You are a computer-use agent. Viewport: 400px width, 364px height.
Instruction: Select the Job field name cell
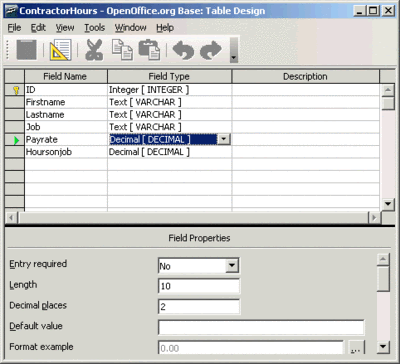pos(66,127)
